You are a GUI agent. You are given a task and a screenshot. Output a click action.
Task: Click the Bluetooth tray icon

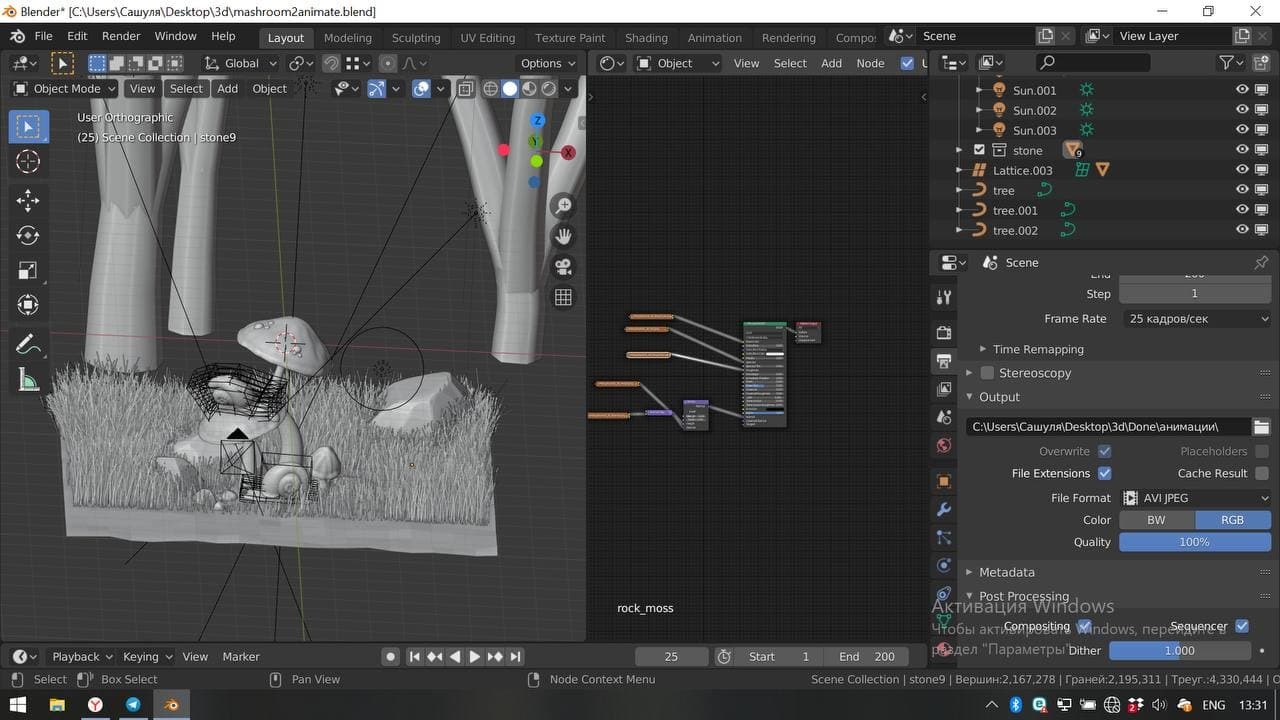(x=1015, y=705)
